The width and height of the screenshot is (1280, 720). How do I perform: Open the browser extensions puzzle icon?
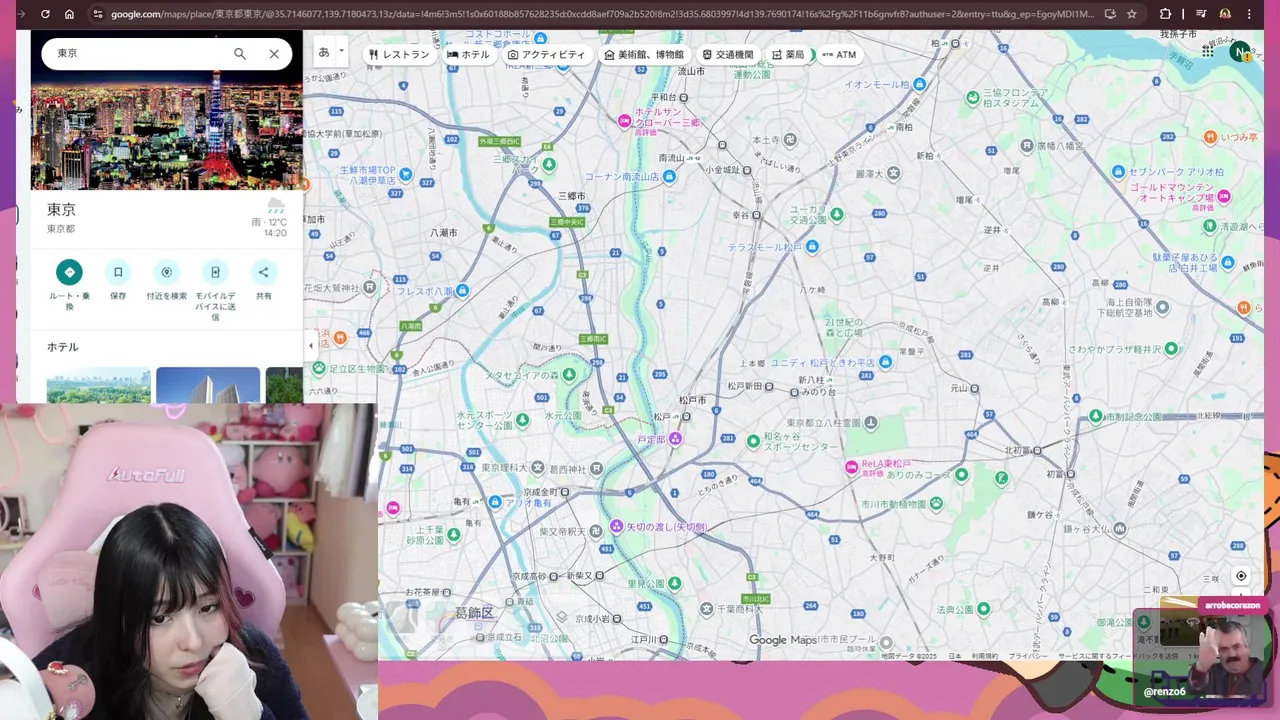[1165, 14]
